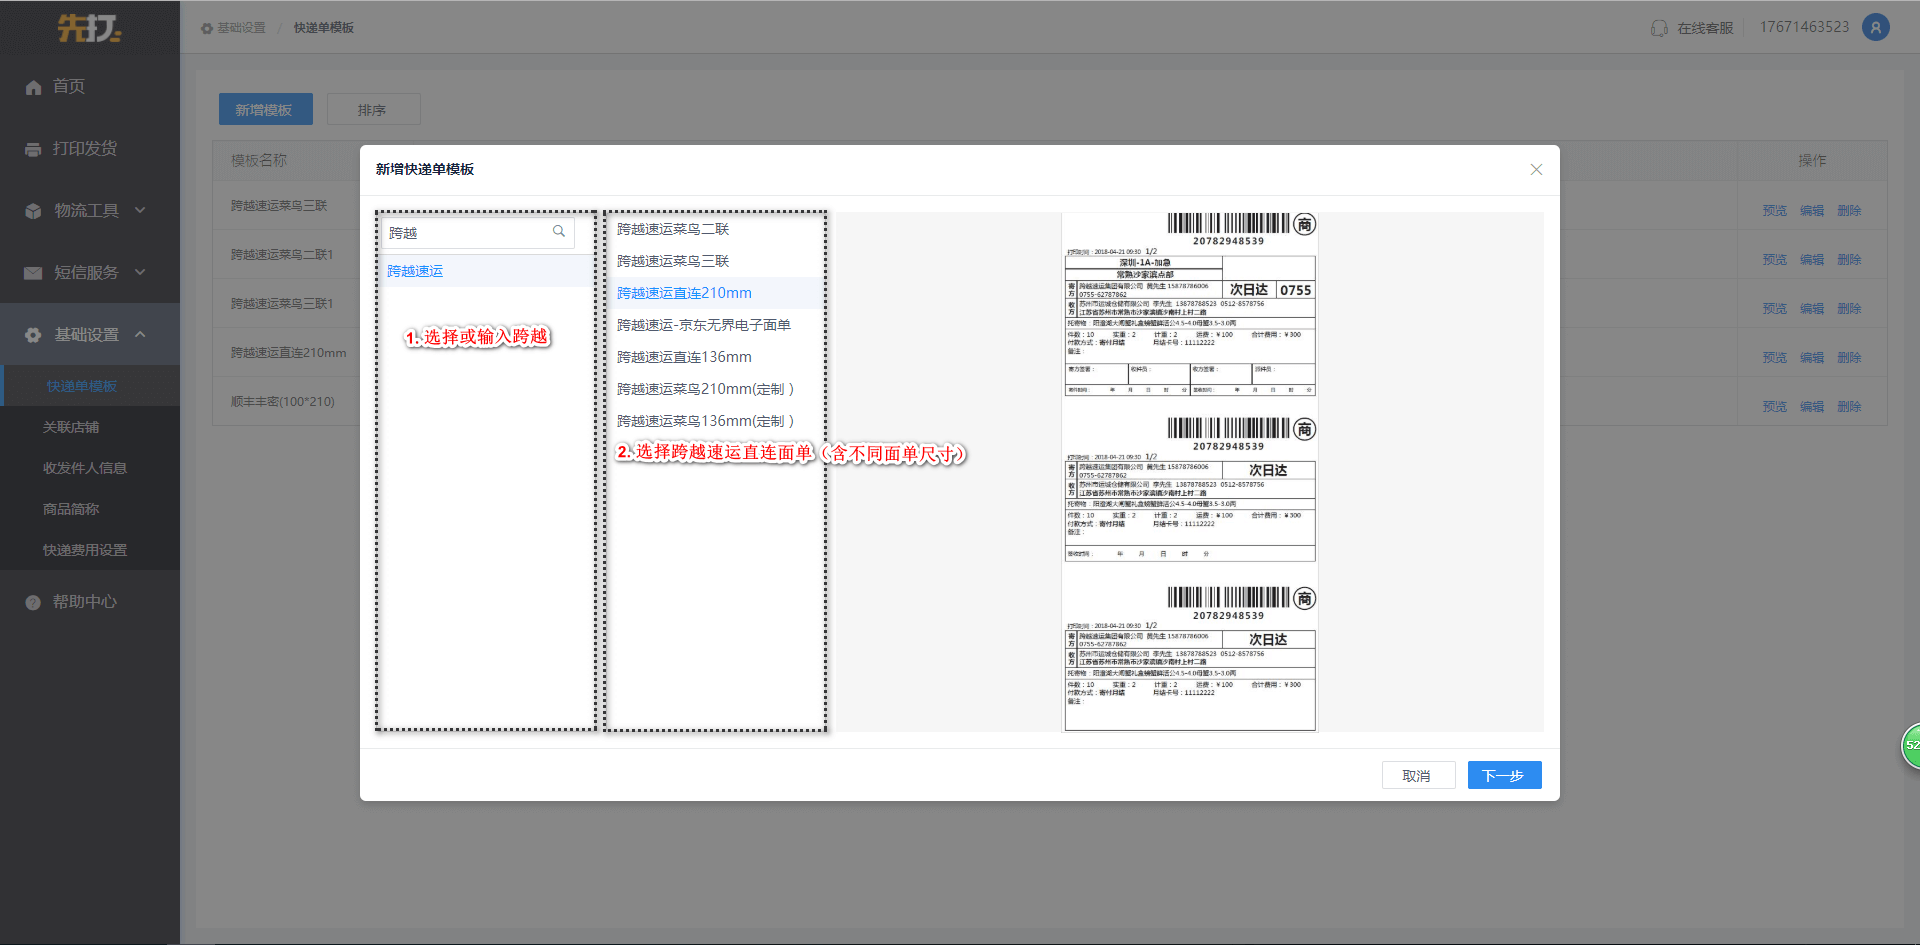
Task: Expand the 短信服务 menu chevron
Action: (140, 272)
